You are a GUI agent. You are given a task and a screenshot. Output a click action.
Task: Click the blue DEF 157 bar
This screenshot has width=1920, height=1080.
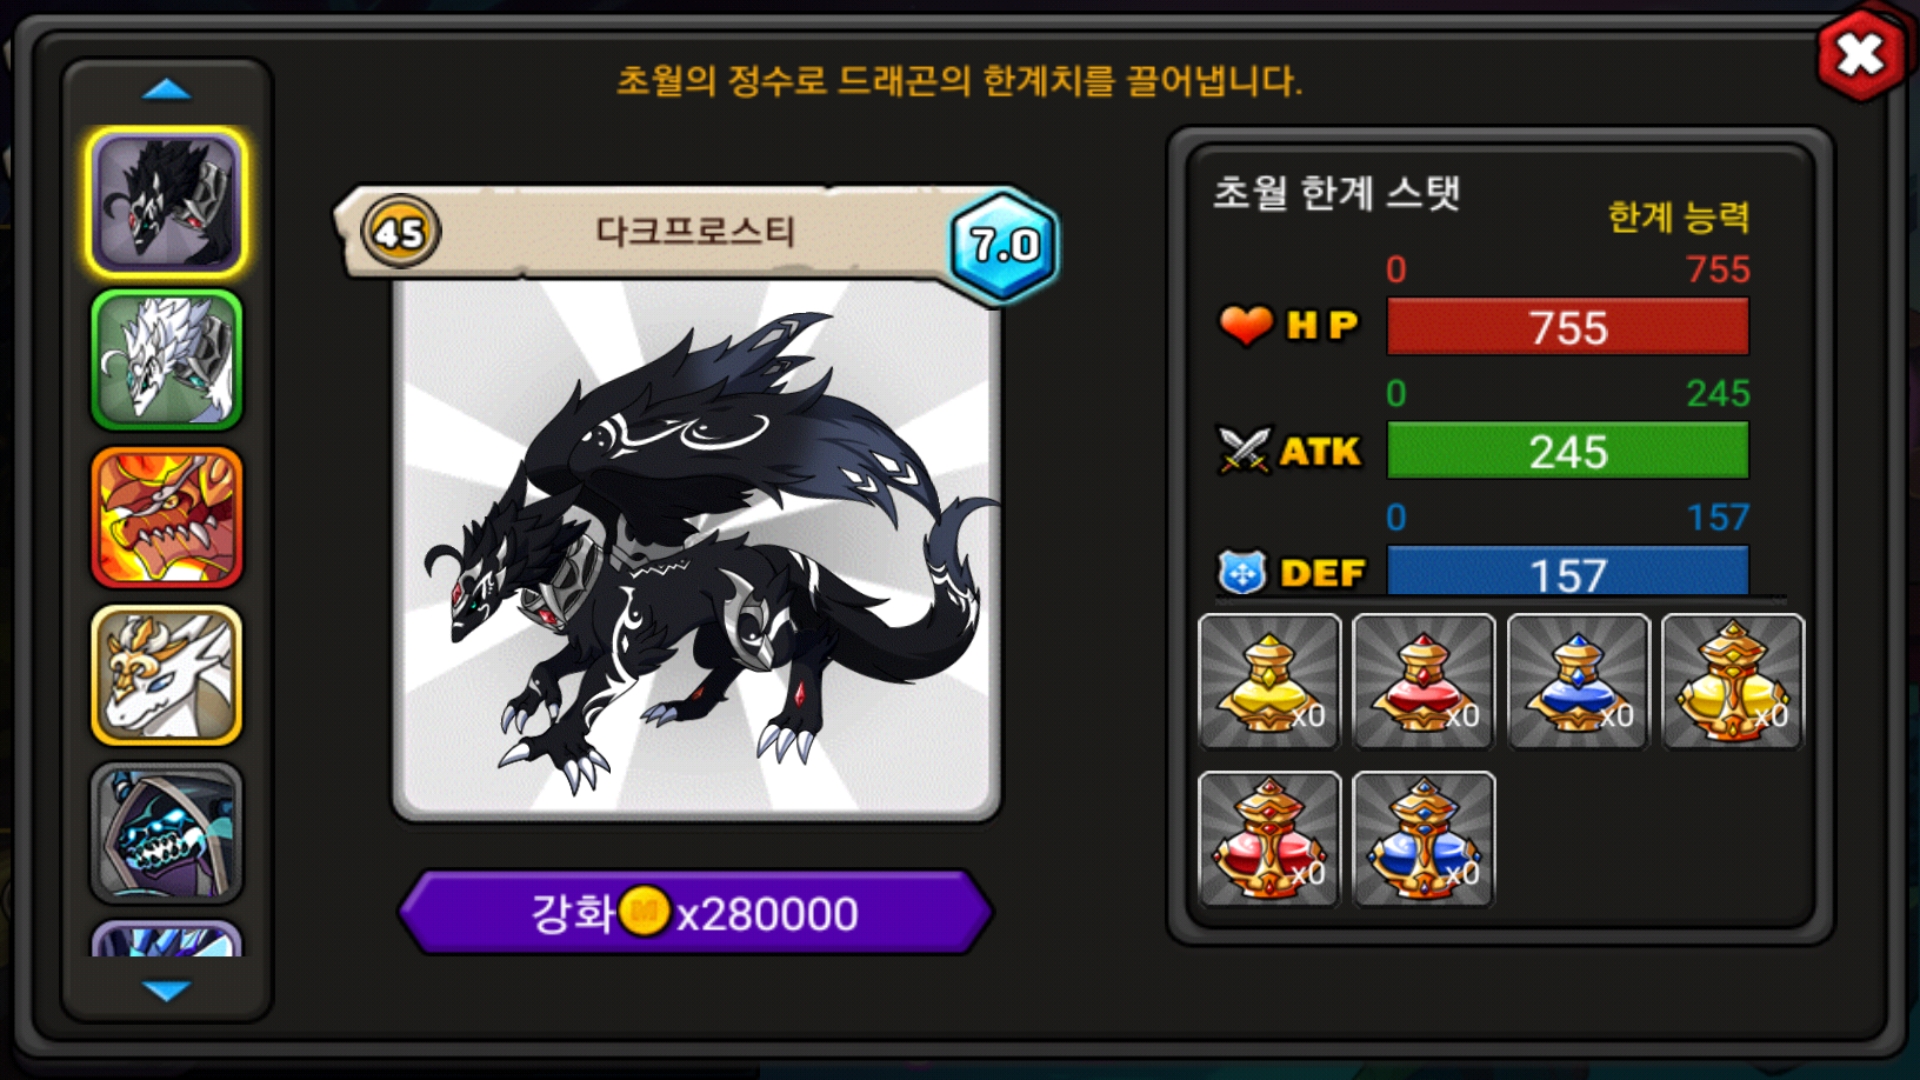(1568, 572)
